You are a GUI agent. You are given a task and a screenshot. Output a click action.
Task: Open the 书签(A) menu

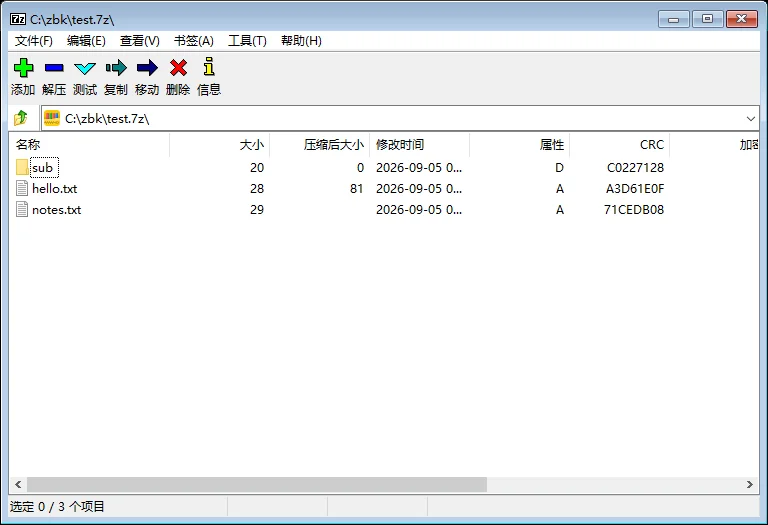(193, 41)
